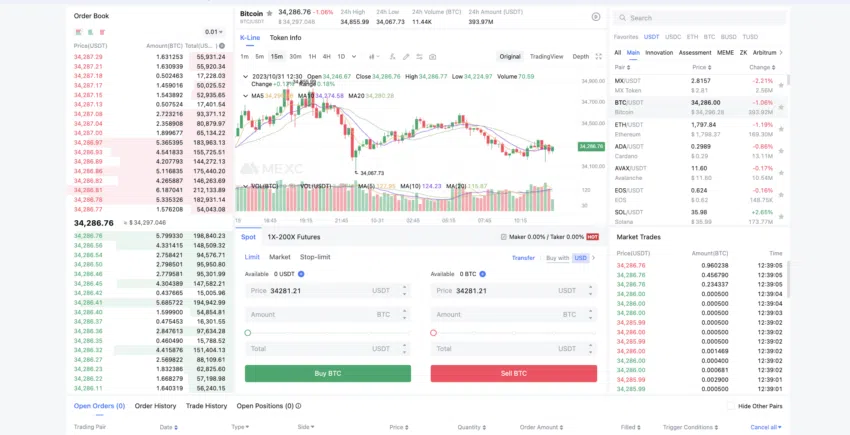Select the Innovation market category
Image resolution: width=850 pixels, height=435 pixels.
[x=659, y=53]
